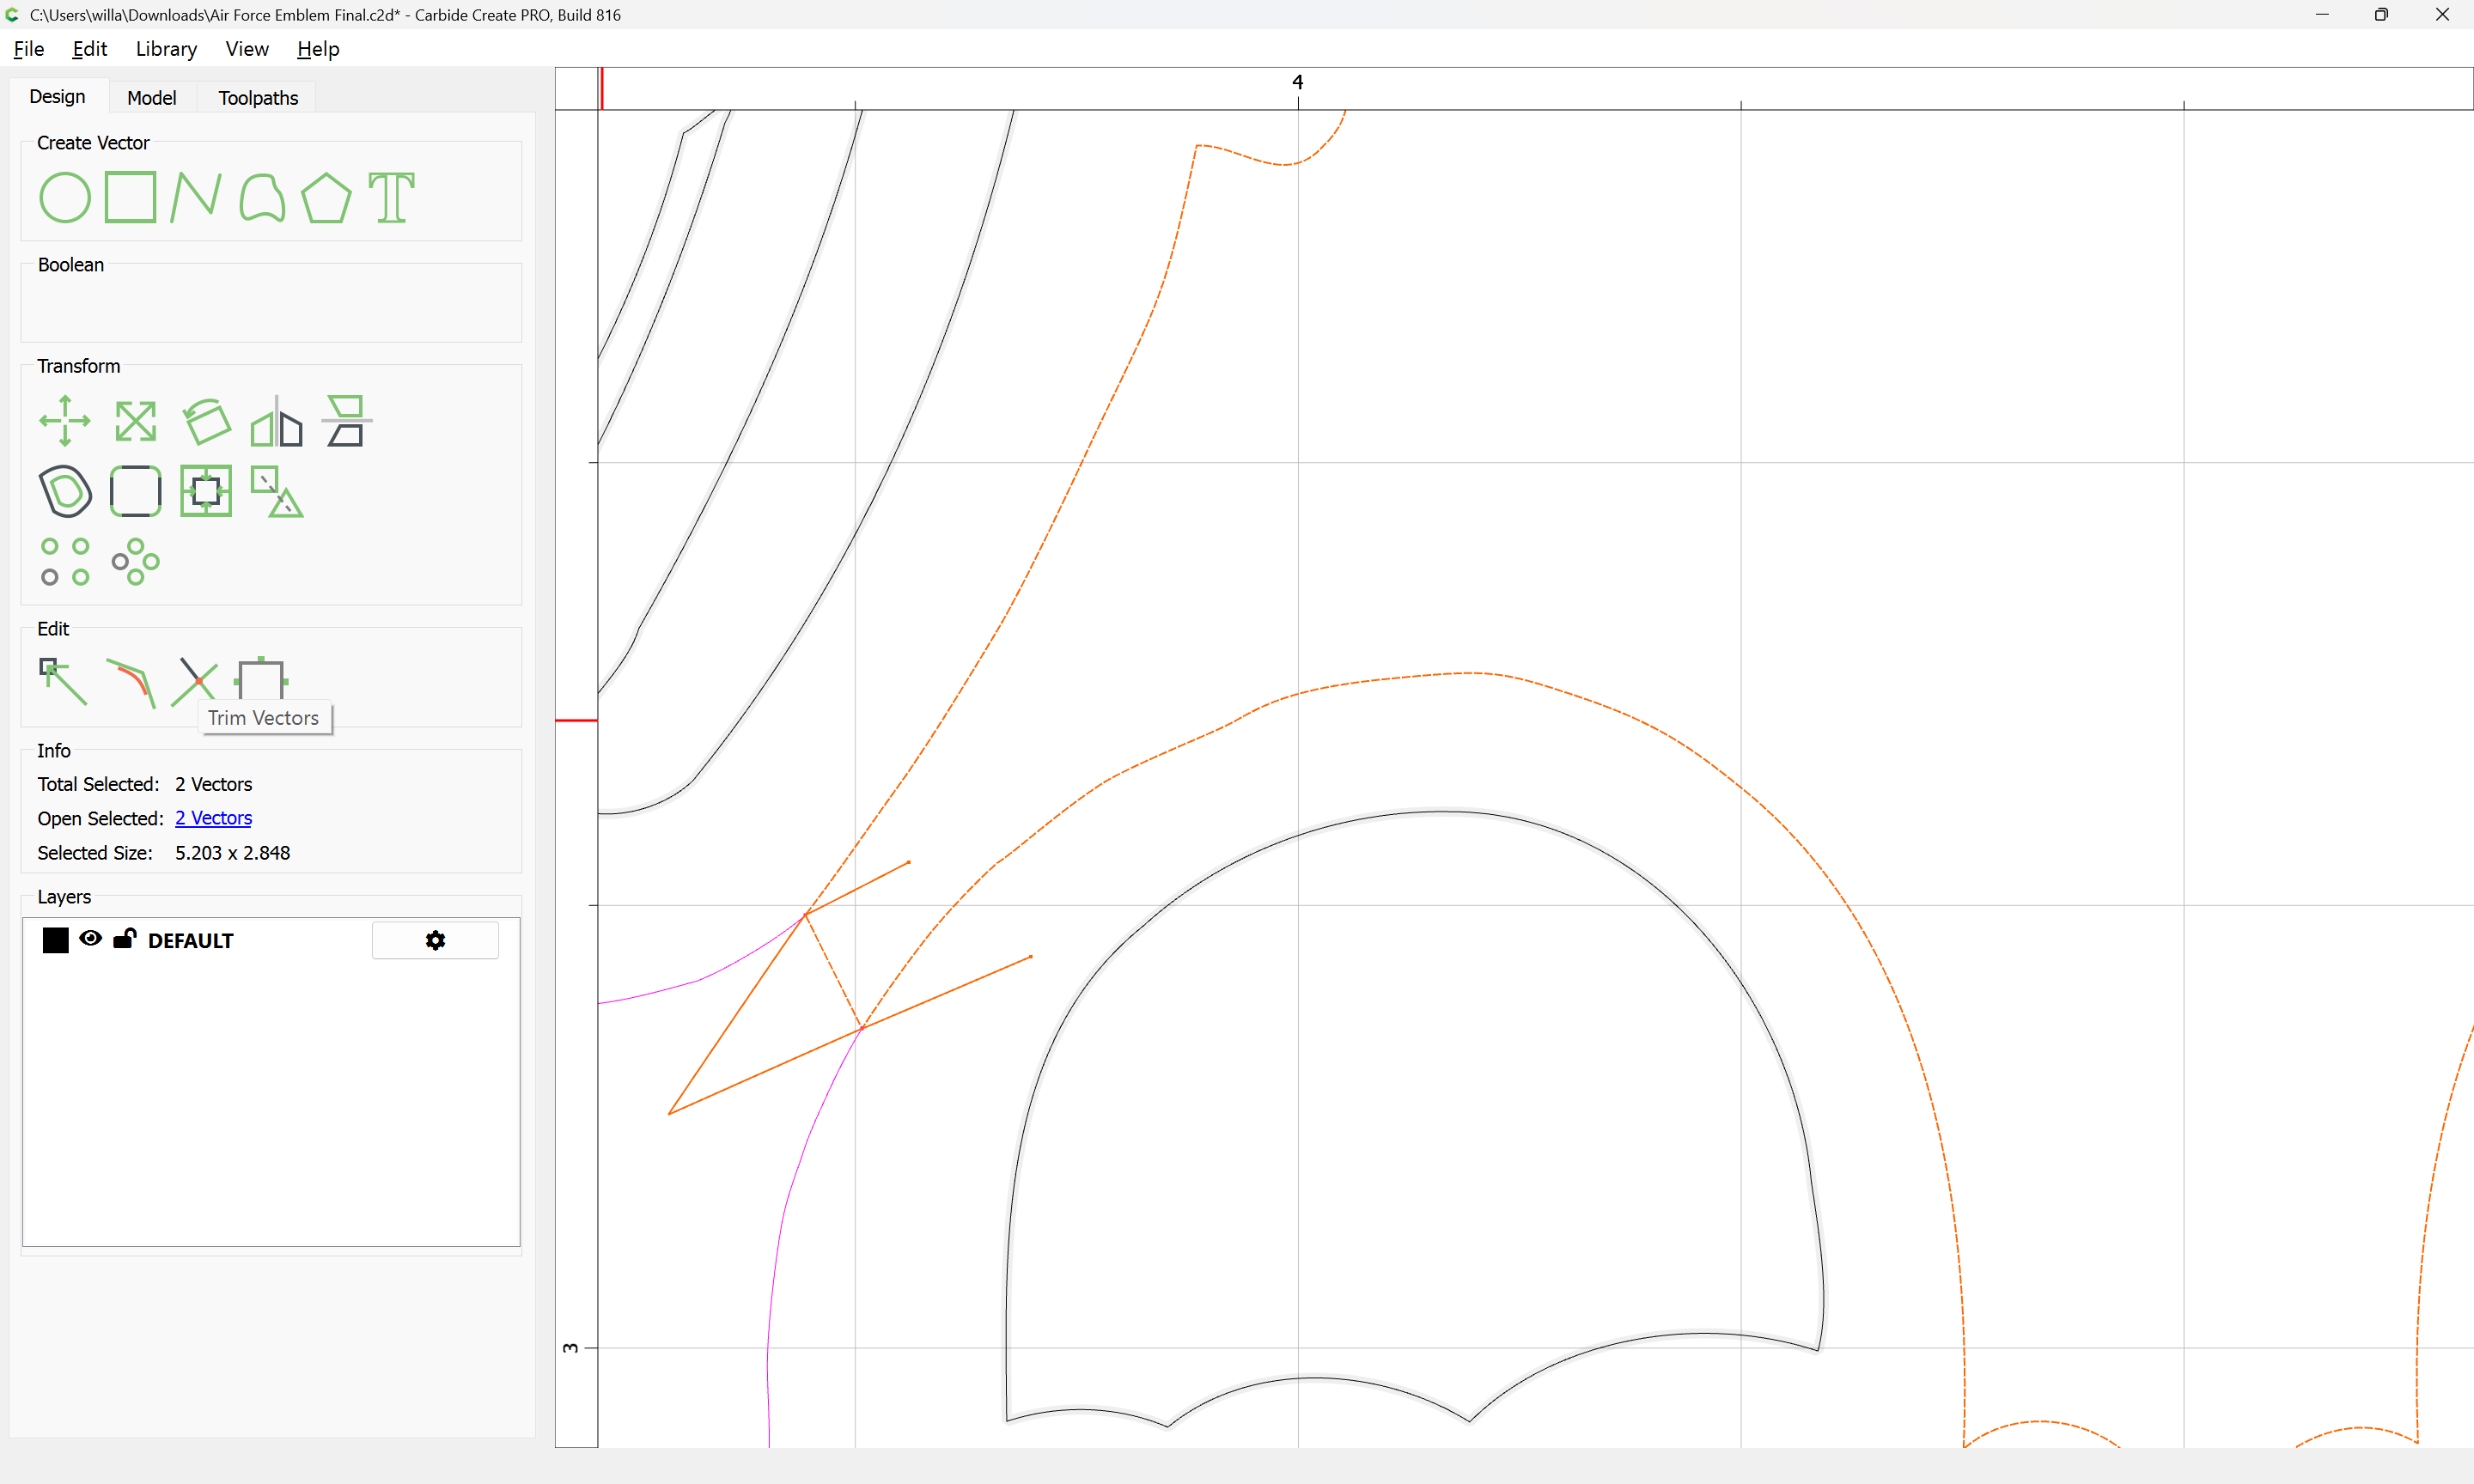Open the Offset vector tool
The height and width of the screenshot is (1484, 2474).
point(65,491)
